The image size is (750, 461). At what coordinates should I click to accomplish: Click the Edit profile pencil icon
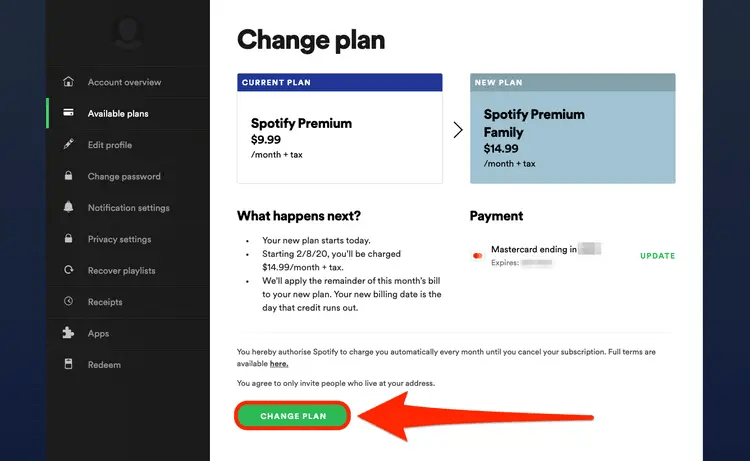68,145
